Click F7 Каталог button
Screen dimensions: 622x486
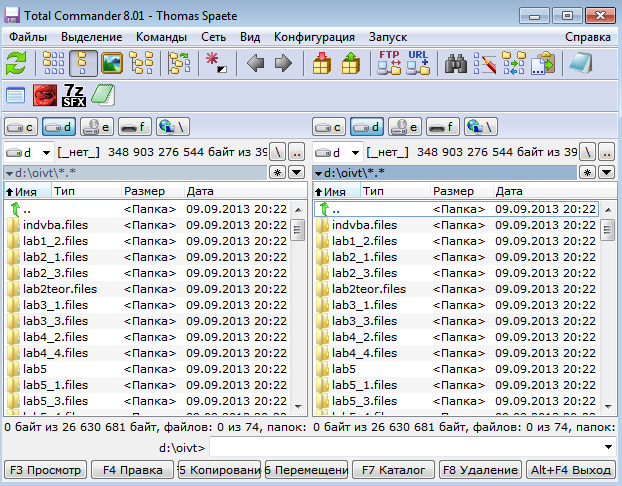(x=393, y=470)
